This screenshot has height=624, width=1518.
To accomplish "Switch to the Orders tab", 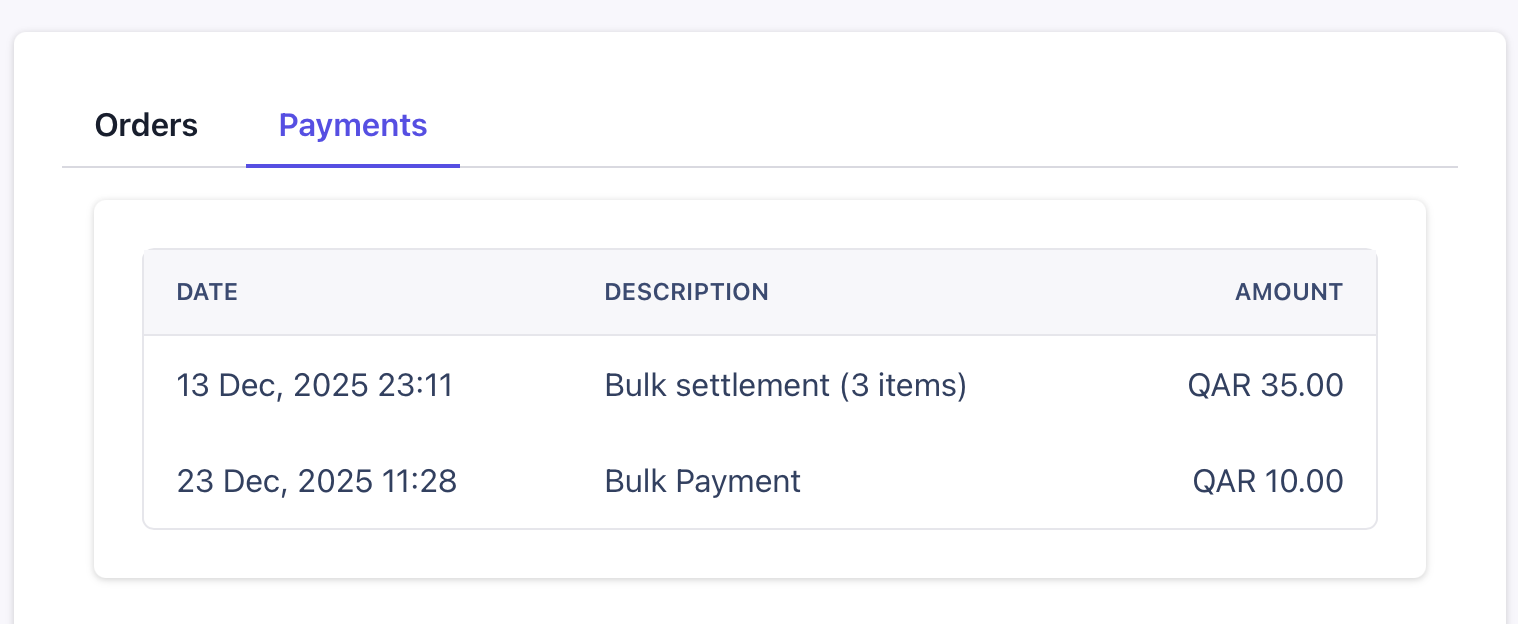I will [x=146, y=125].
